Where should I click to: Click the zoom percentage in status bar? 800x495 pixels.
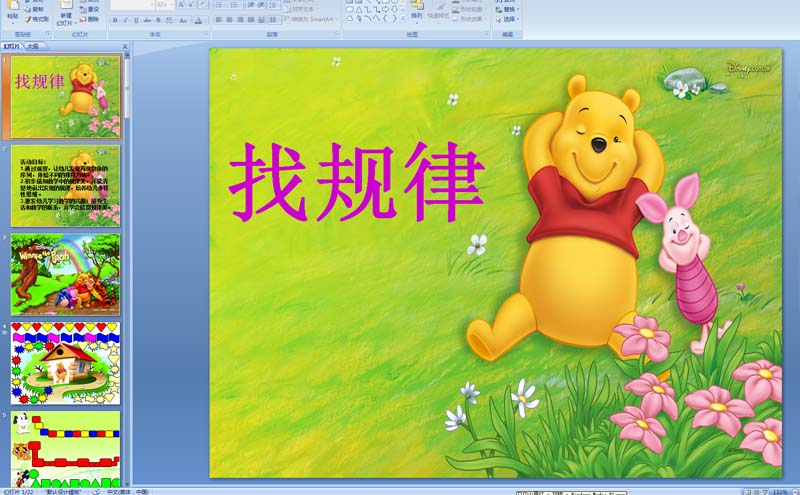pyautogui.click(x=780, y=492)
